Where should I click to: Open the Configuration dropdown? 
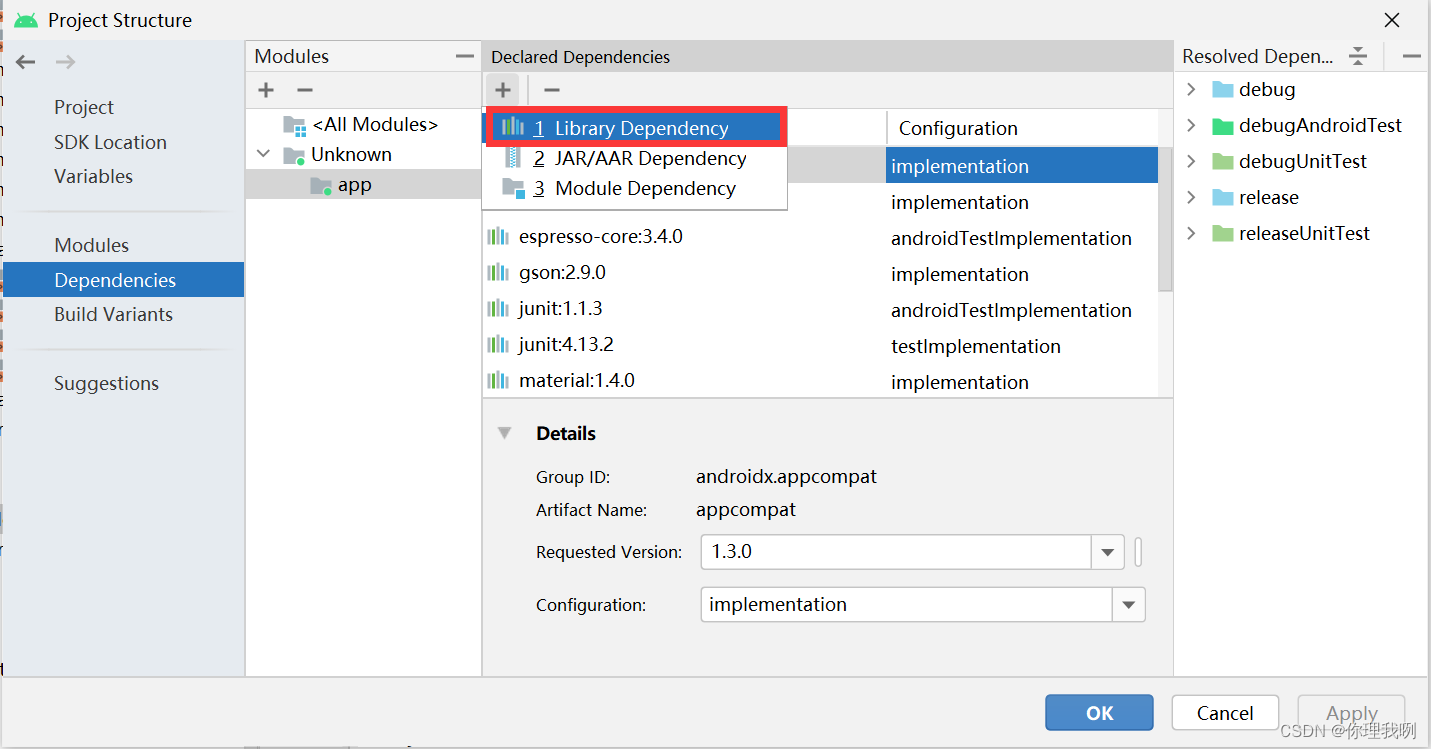(1128, 604)
